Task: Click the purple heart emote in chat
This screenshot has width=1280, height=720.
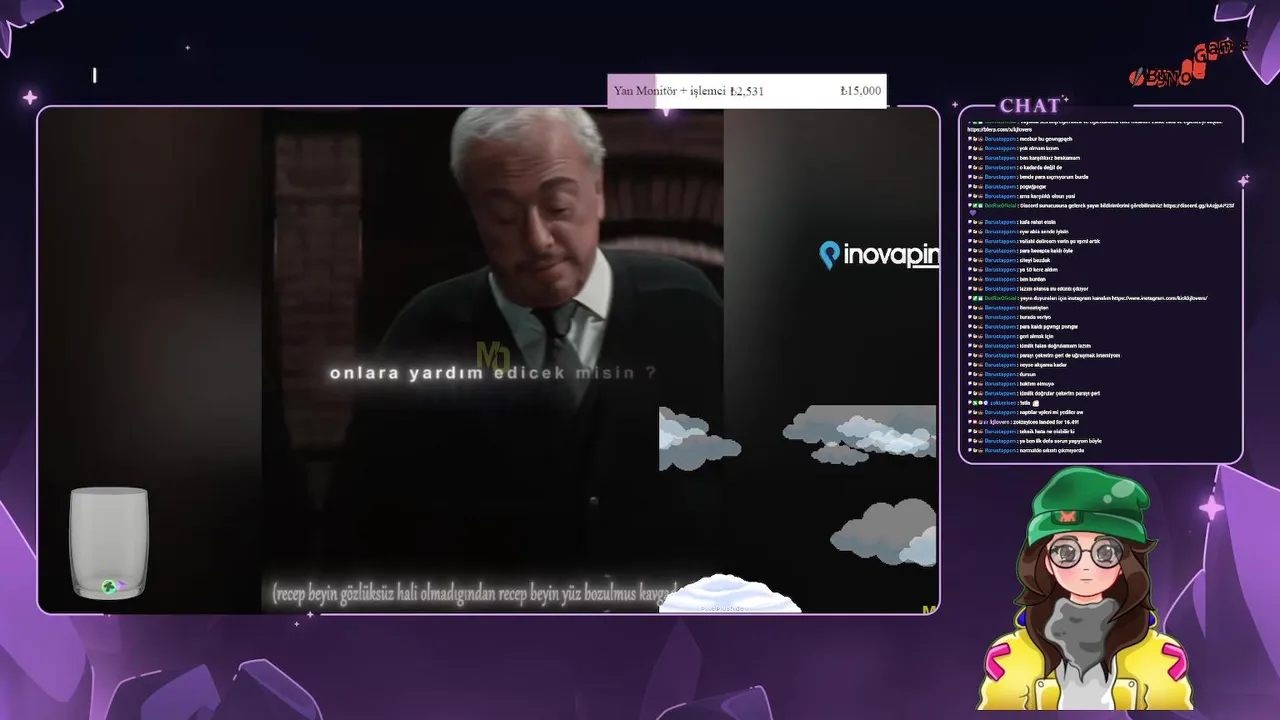Action: click(x=973, y=213)
